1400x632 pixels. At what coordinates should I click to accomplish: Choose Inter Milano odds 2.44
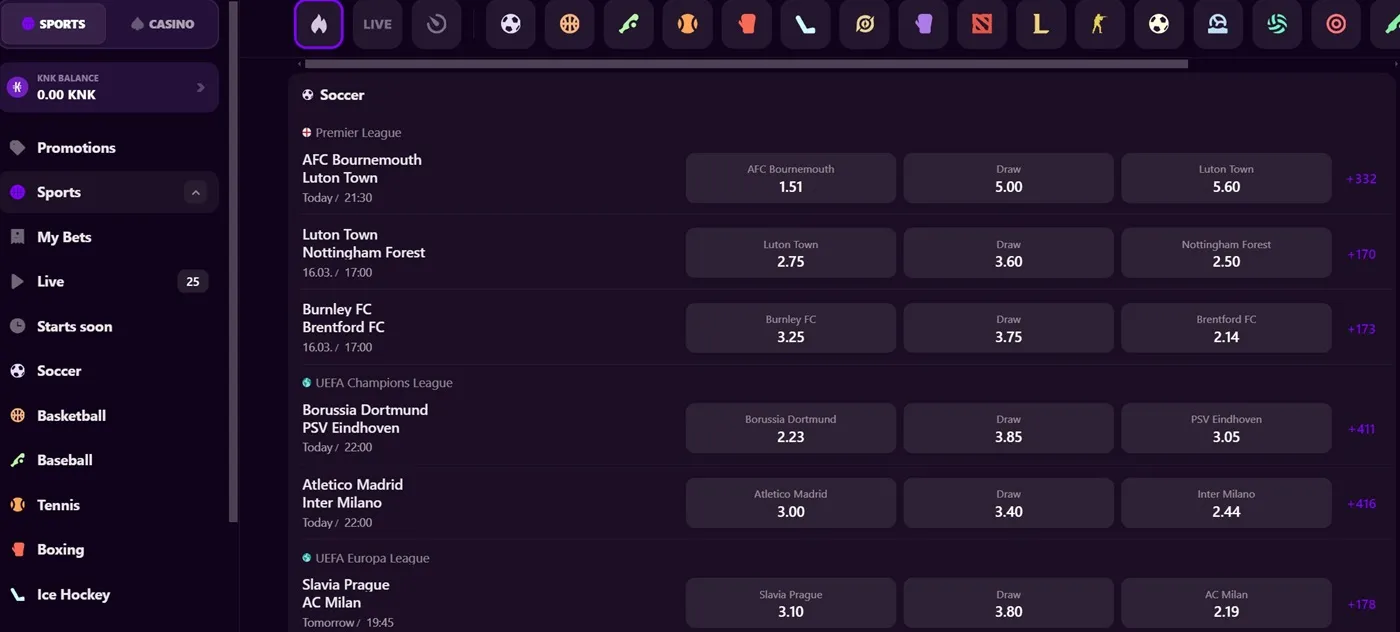(x=1226, y=503)
